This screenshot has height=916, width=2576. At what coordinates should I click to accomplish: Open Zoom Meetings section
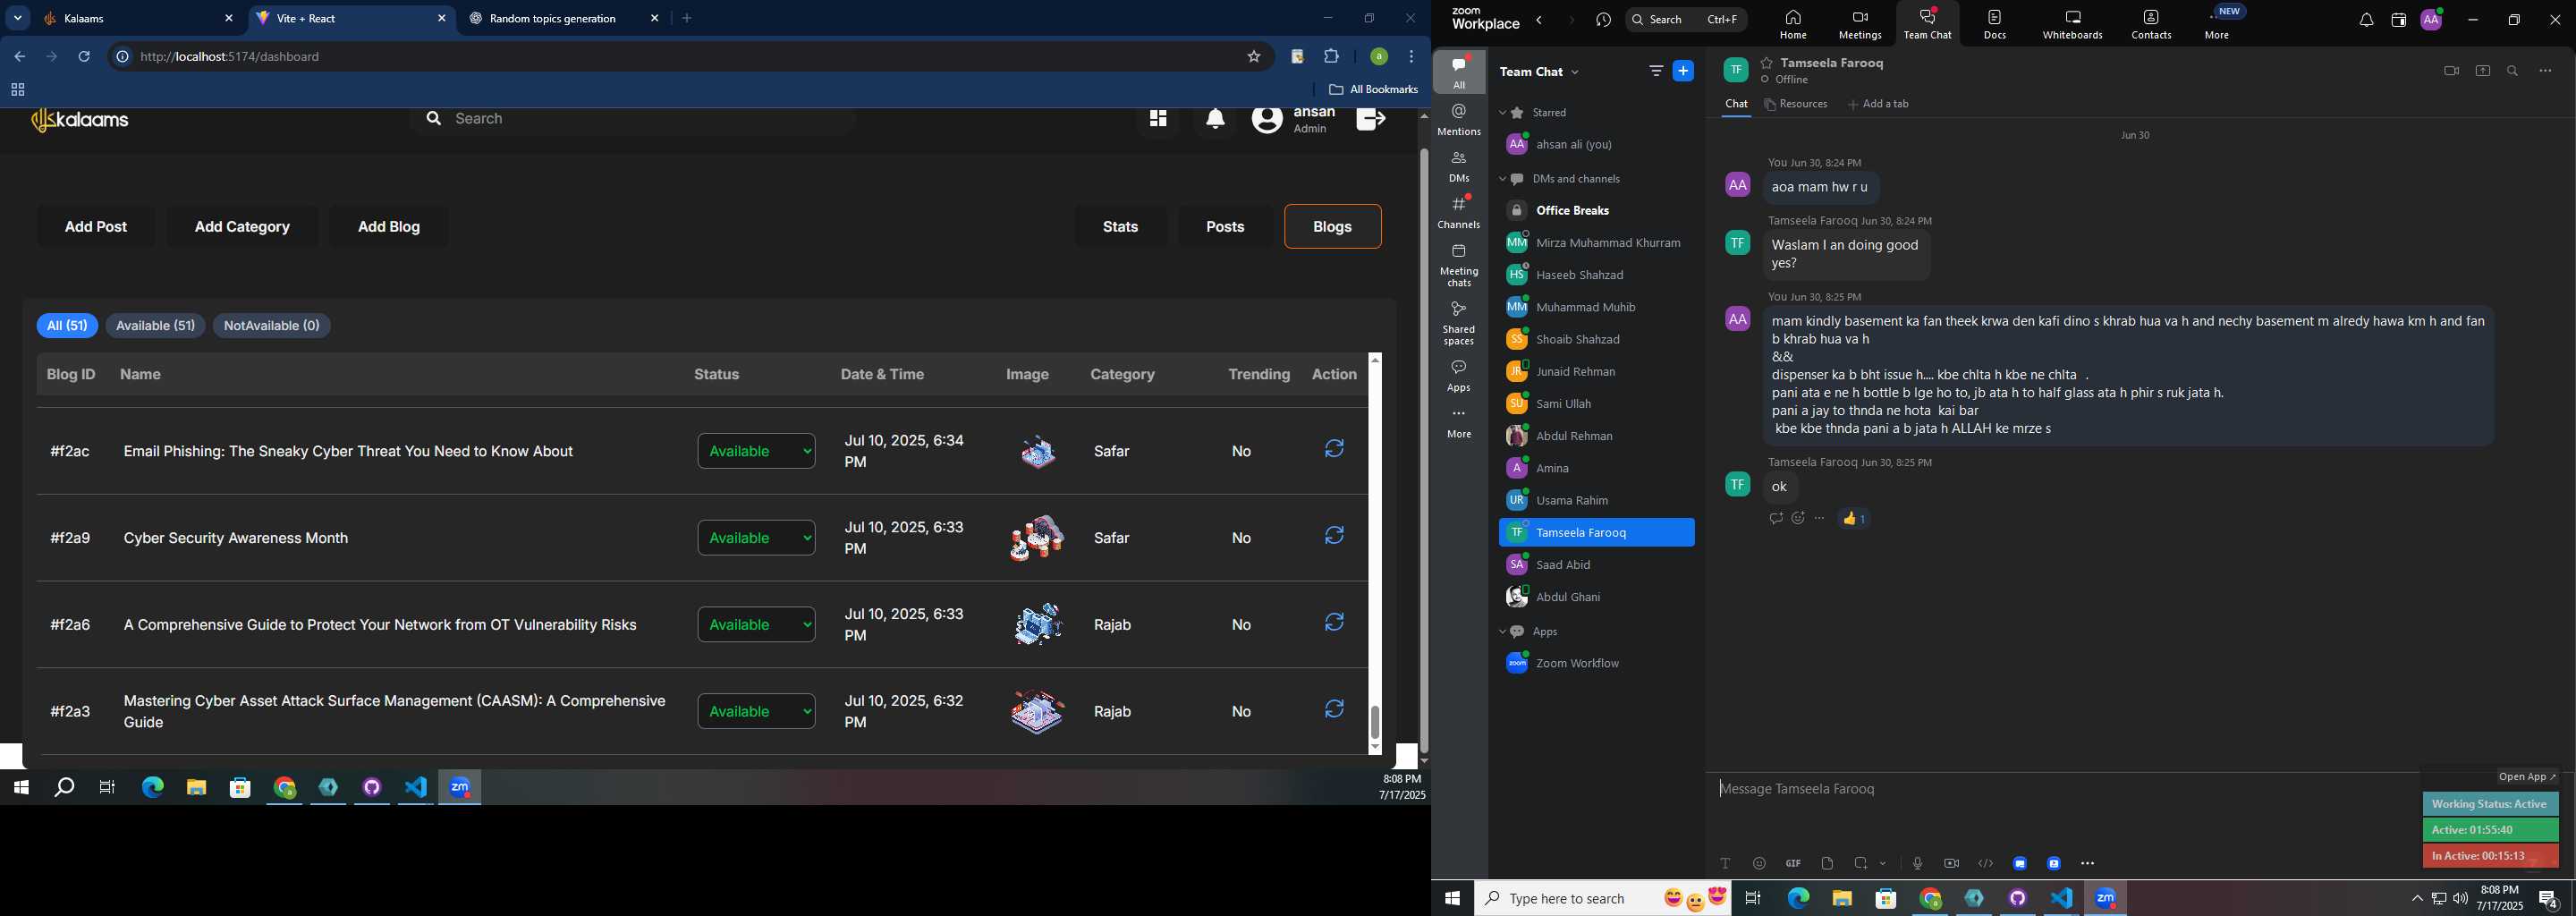click(x=1860, y=24)
